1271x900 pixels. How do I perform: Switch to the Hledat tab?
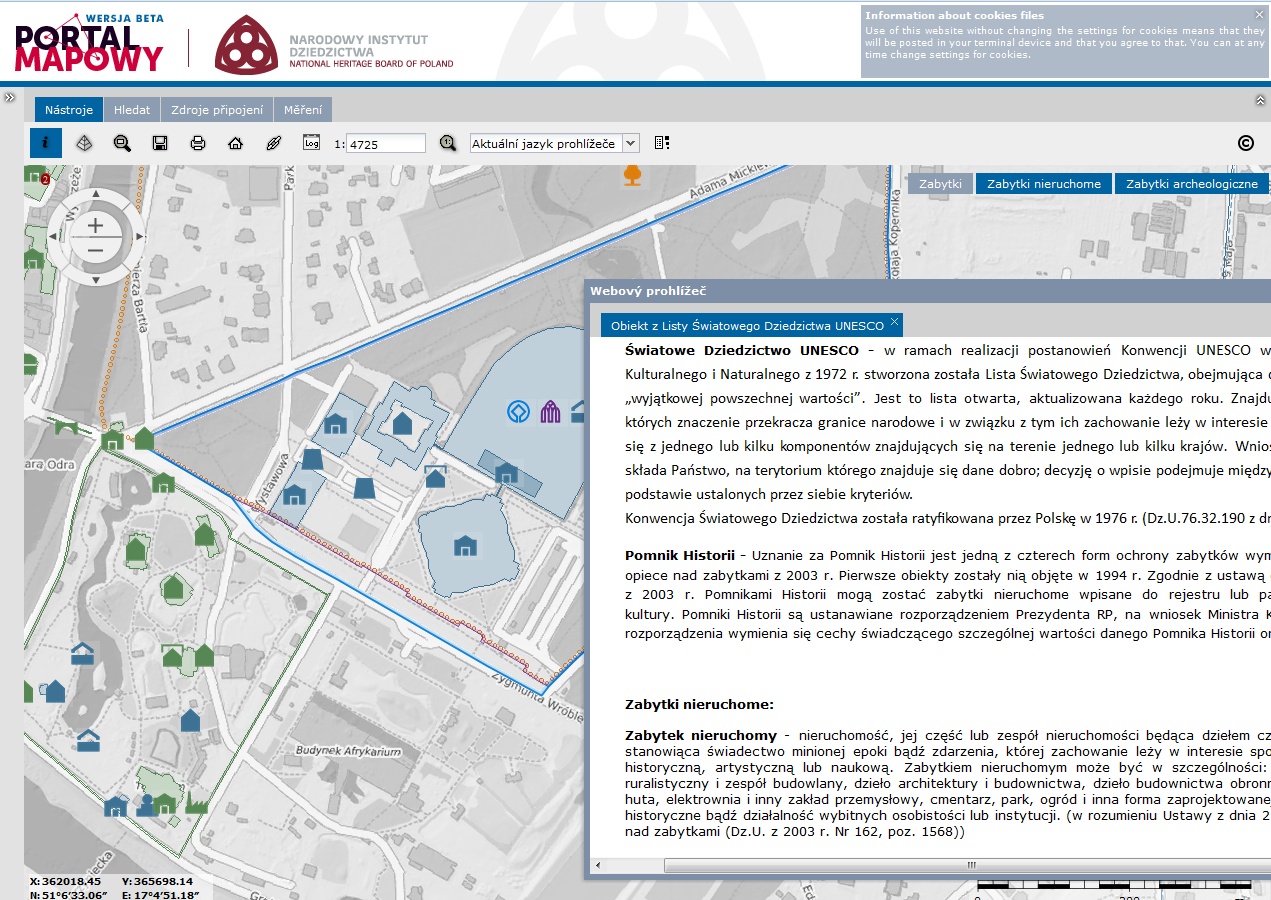pyautogui.click(x=132, y=110)
